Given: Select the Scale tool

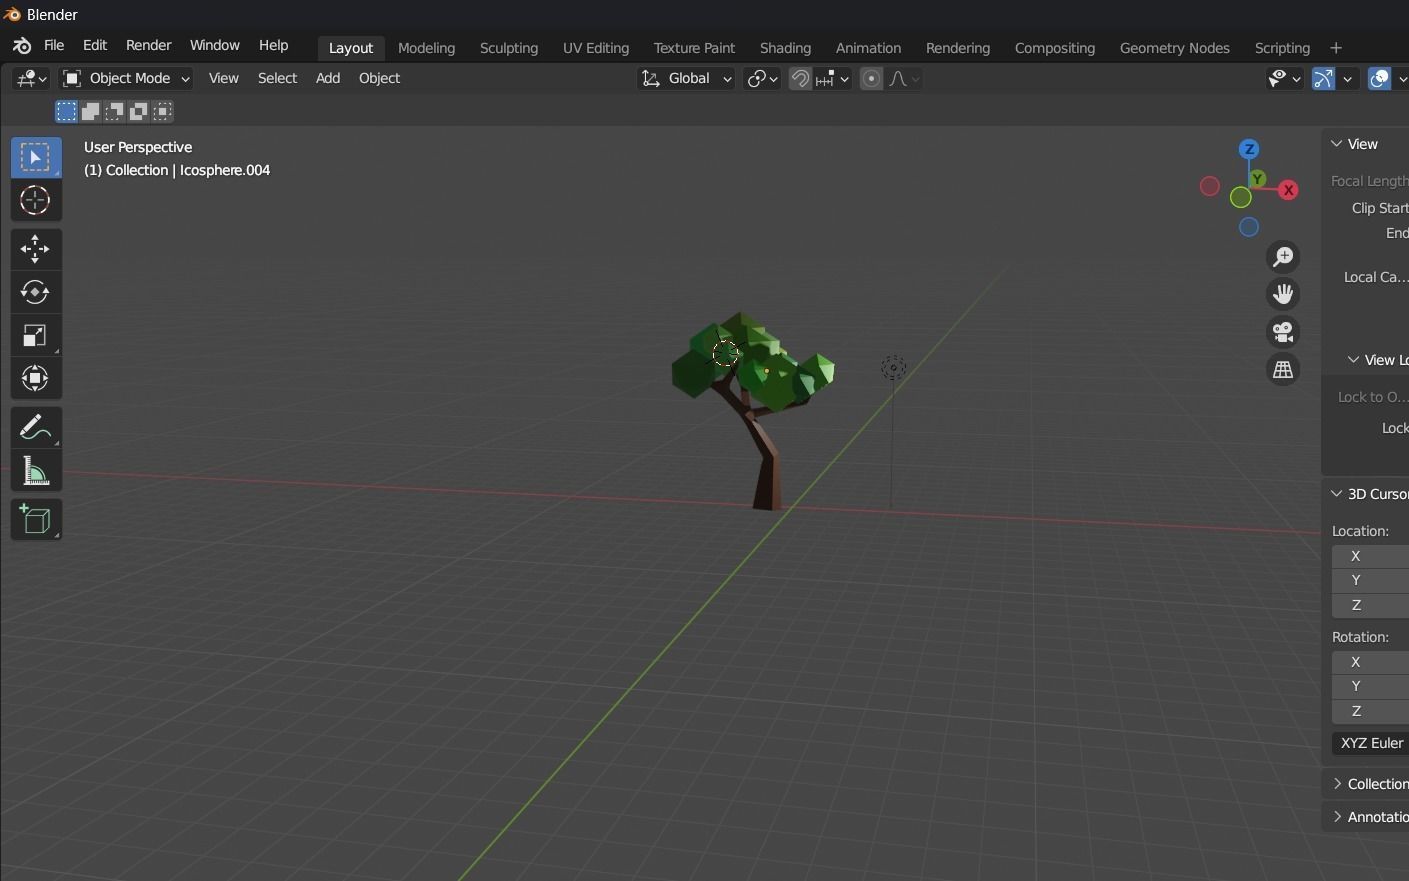Looking at the screenshot, I should tap(36, 335).
